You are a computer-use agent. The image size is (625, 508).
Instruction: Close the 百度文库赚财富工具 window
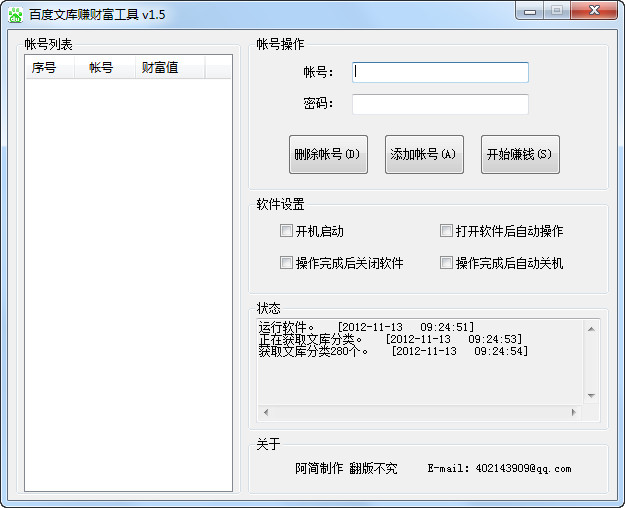point(594,11)
